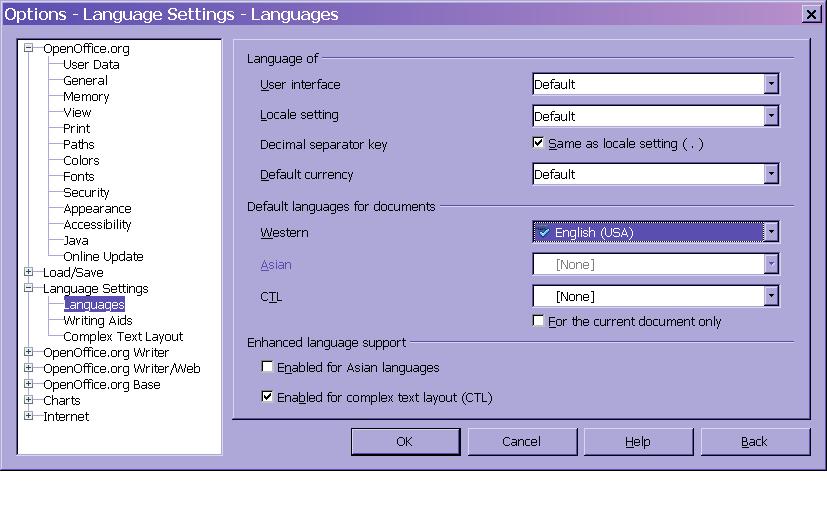
Task: Expand the Load/Save tree node
Action: (x=29, y=272)
